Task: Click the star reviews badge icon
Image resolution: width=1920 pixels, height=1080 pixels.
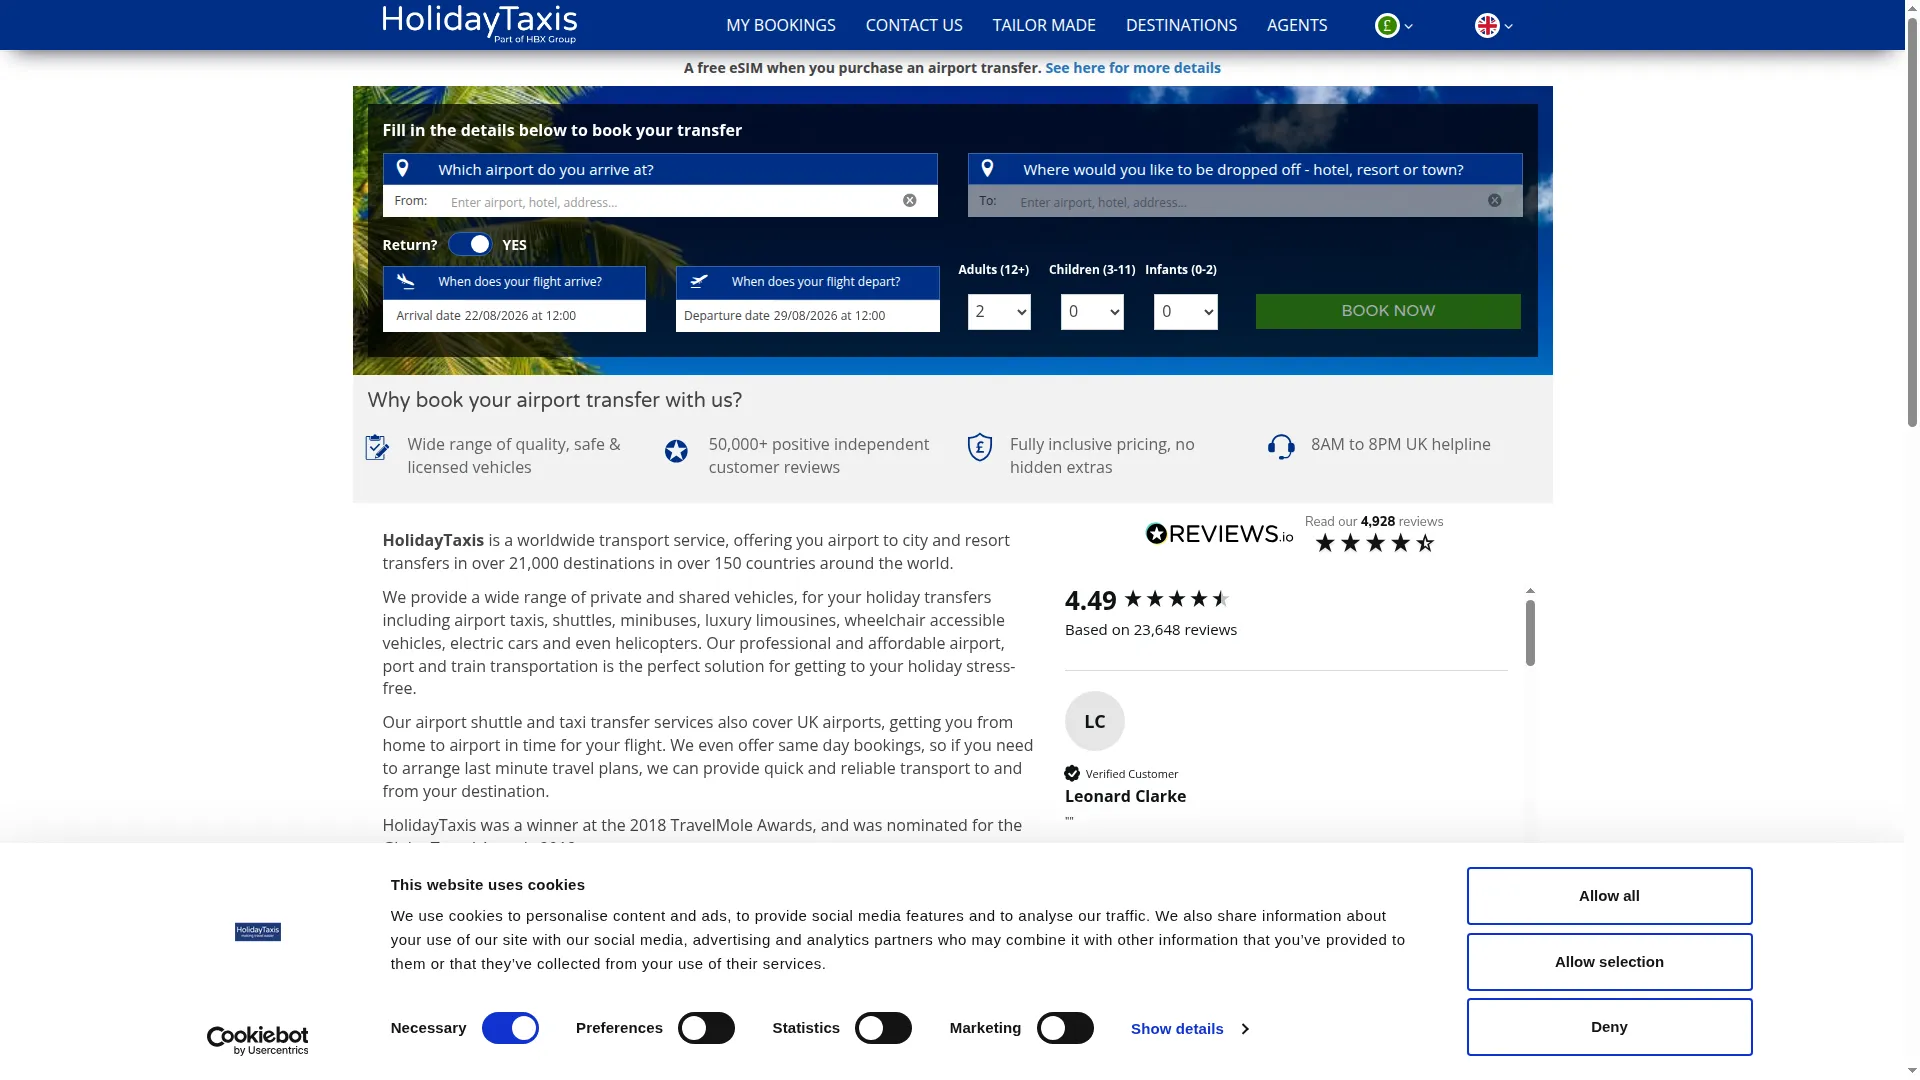Action: click(677, 452)
